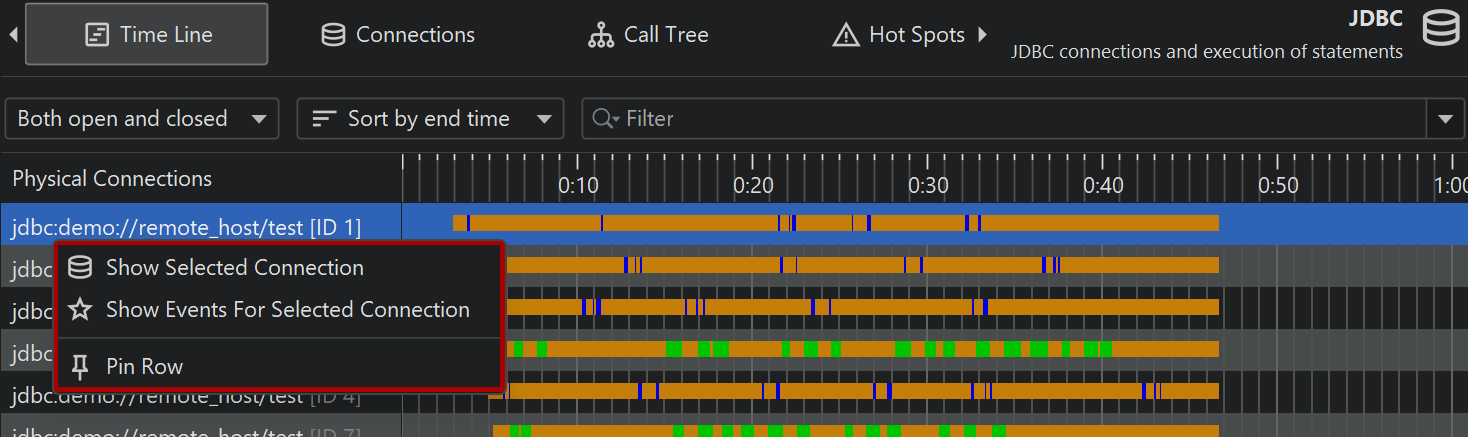
Task: Select the connection row with ID 1
Action: point(186,227)
